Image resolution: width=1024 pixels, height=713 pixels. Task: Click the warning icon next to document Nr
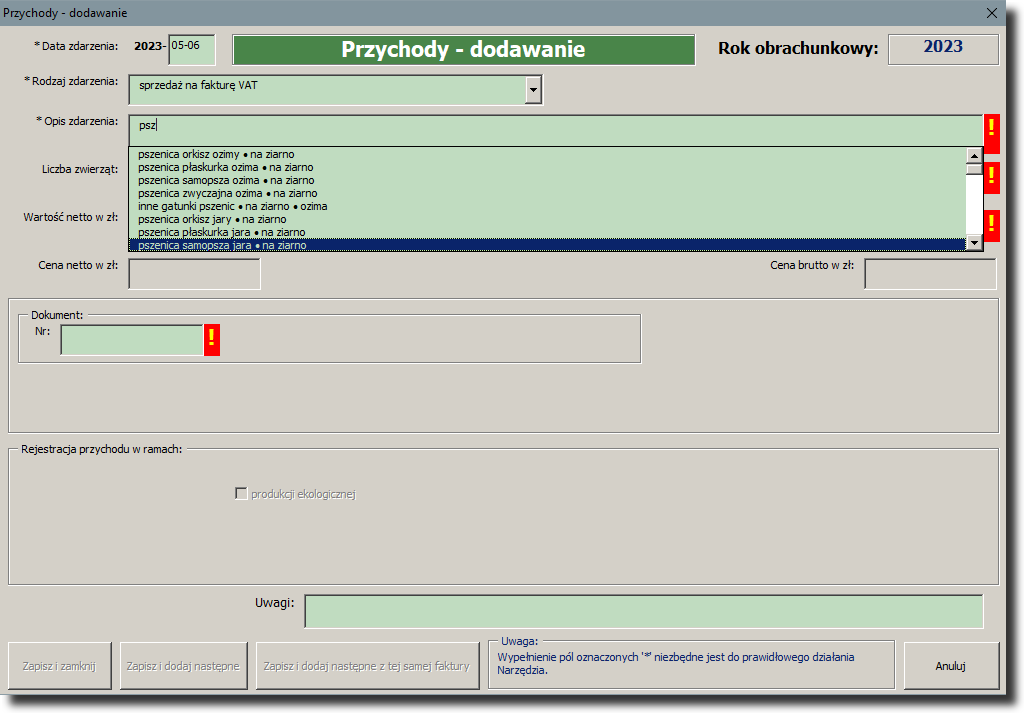tap(211, 340)
